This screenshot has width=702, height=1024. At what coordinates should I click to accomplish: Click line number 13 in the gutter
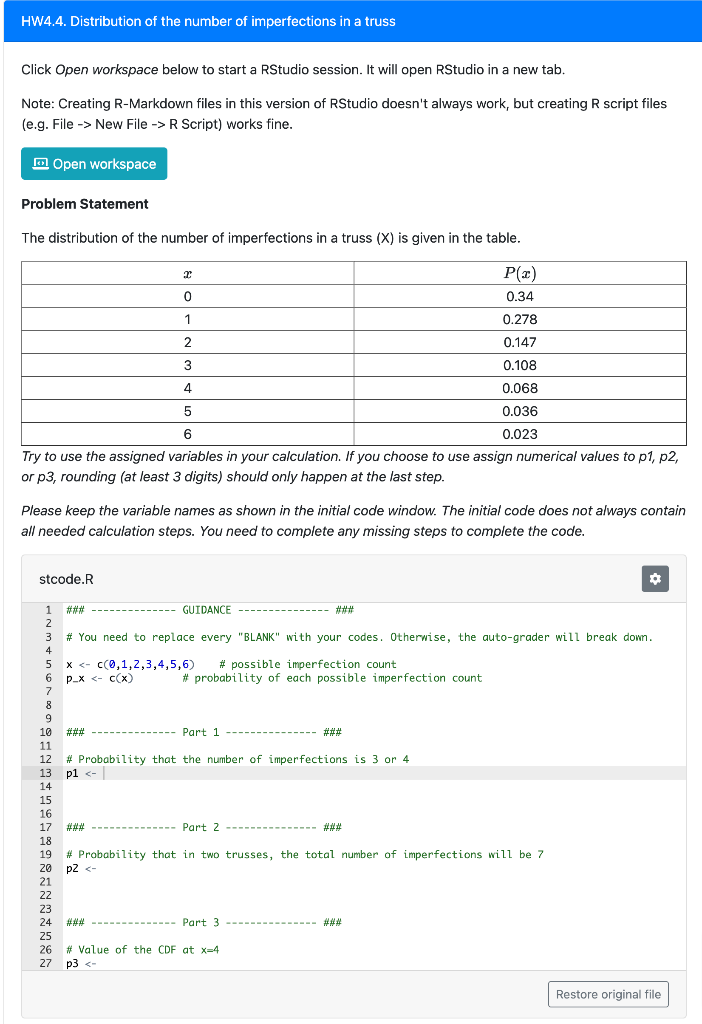(45, 773)
